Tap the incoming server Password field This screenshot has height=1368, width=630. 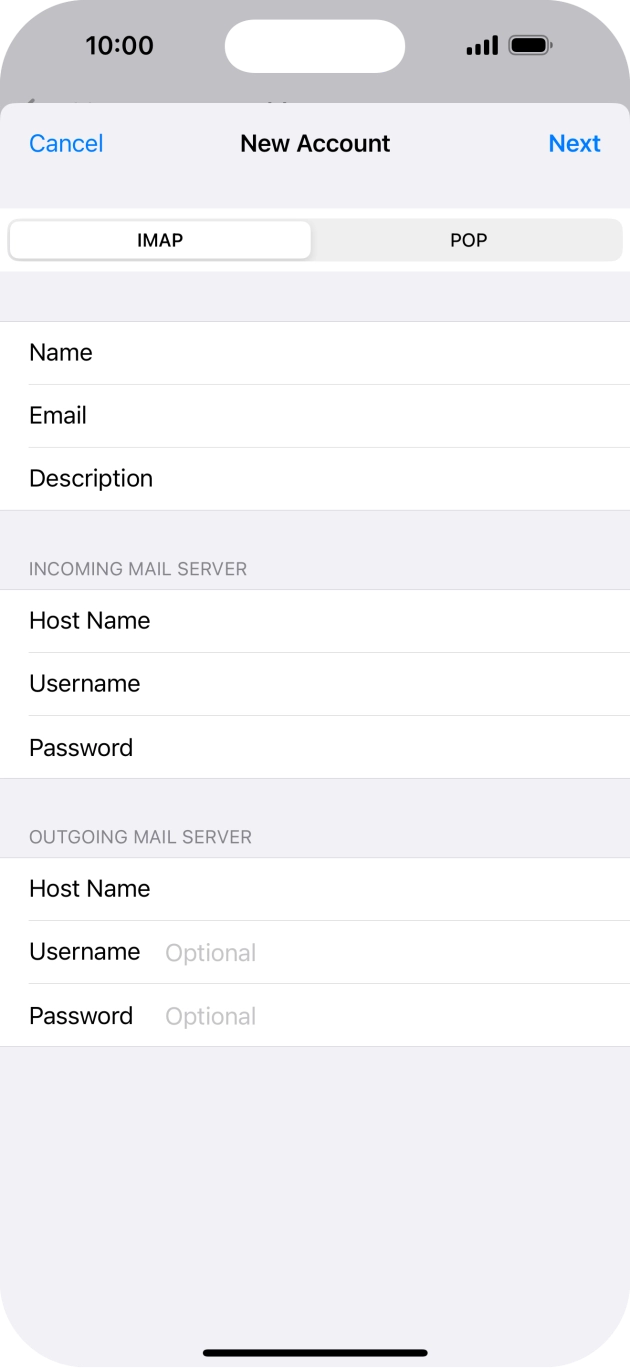coord(315,747)
